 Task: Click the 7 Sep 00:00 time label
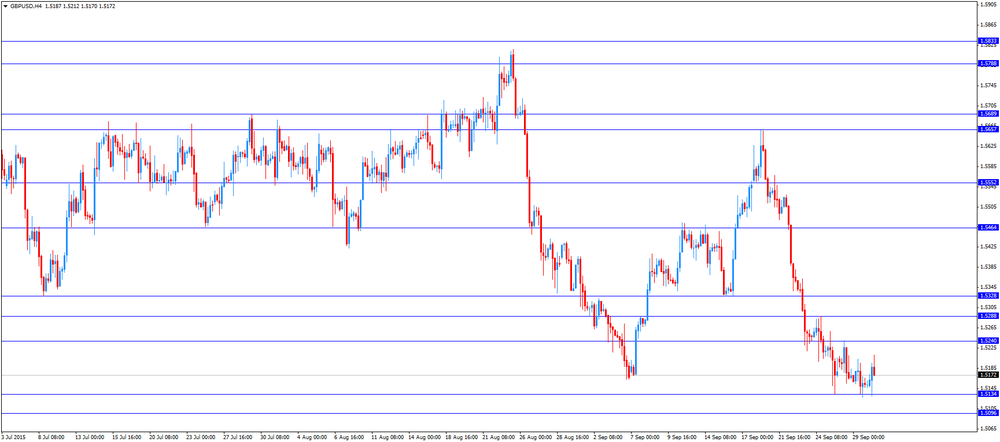coord(645,438)
